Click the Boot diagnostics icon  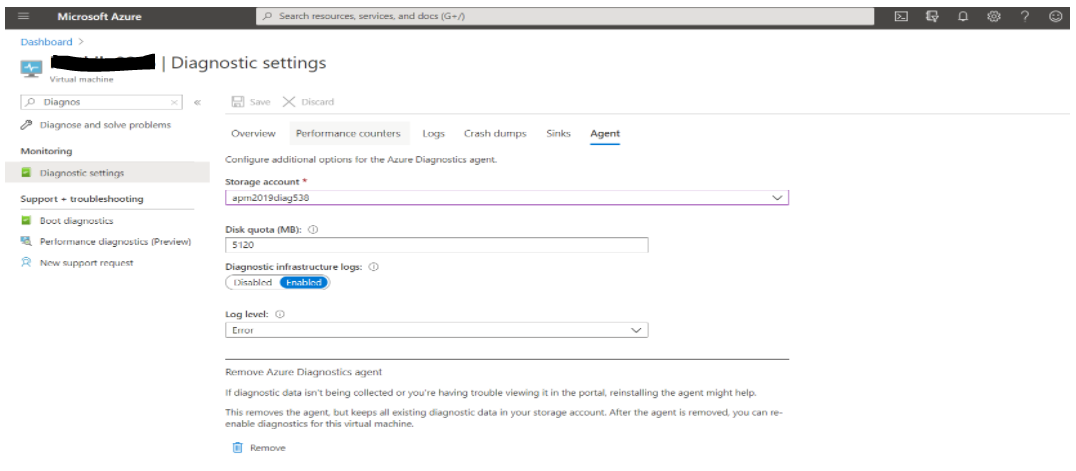point(26,221)
